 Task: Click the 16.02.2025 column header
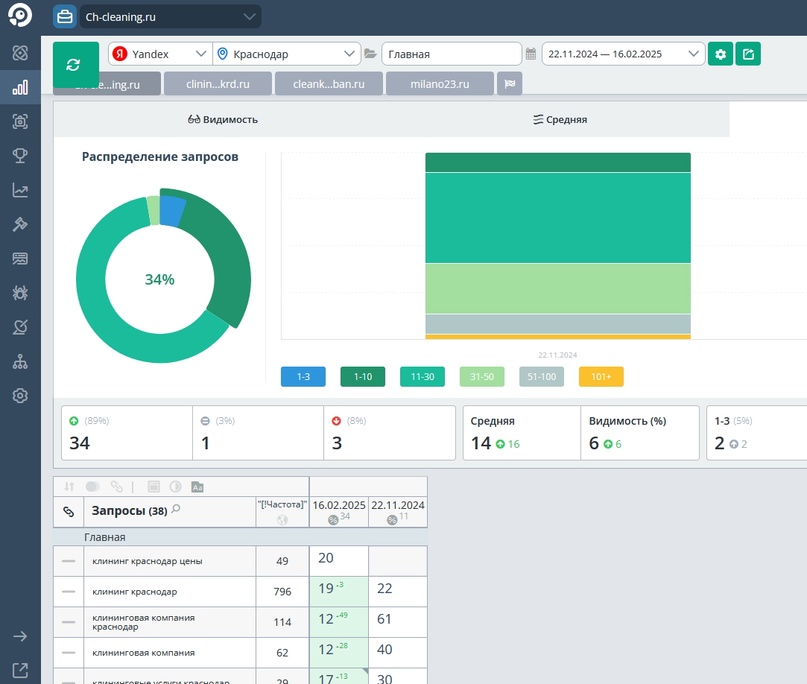point(339,505)
